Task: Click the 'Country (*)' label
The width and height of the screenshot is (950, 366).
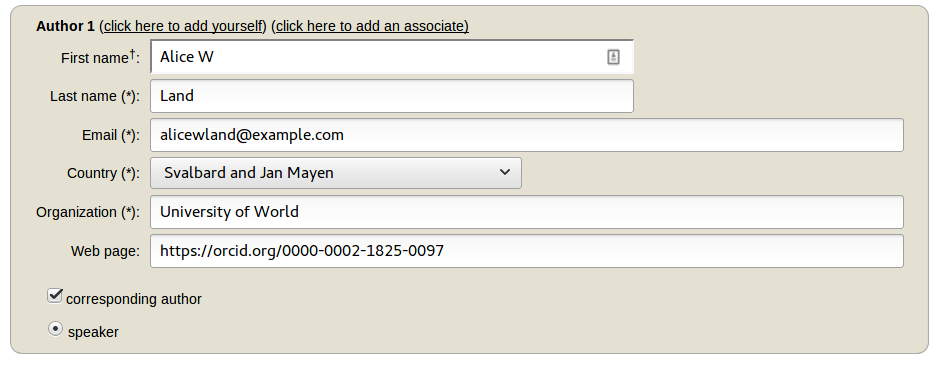Action: click(x=103, y=173)
